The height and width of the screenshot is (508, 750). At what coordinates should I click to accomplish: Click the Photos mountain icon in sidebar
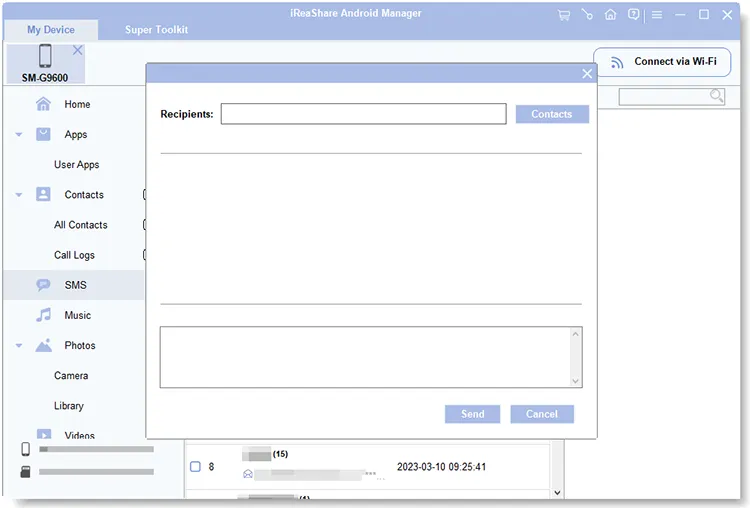click(x=43, y=345)
